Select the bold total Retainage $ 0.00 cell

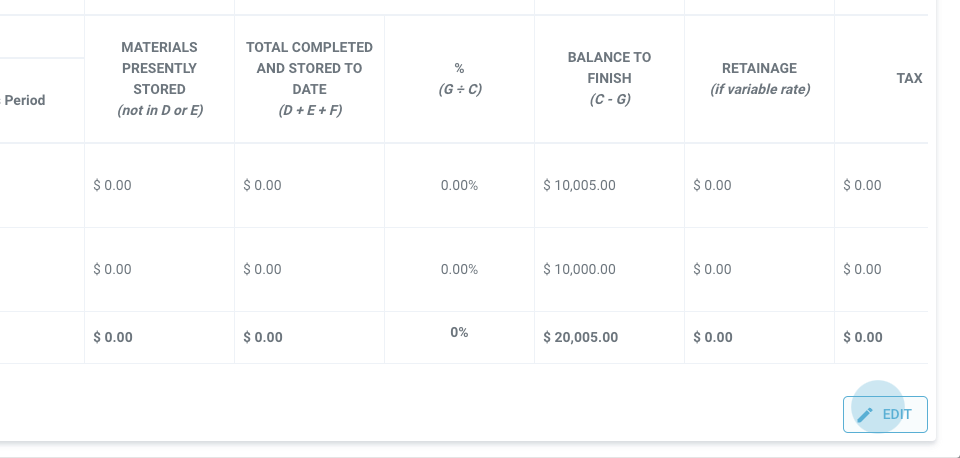713,337
